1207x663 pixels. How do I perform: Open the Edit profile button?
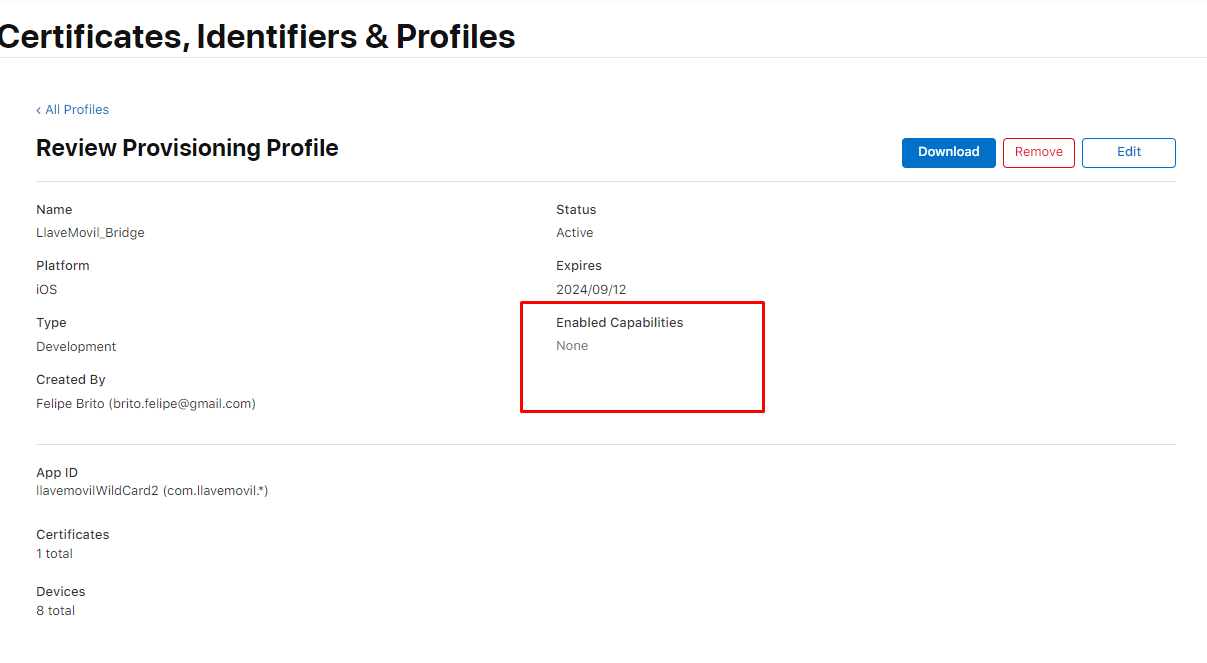(x=1128, y=152)
